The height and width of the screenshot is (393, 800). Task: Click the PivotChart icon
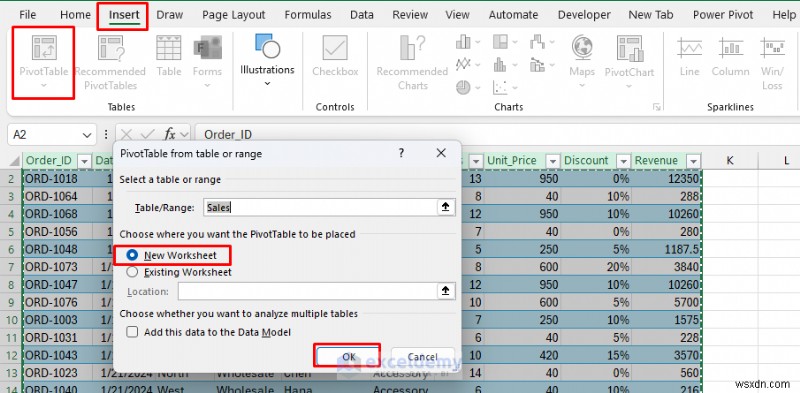coord(629,48)
